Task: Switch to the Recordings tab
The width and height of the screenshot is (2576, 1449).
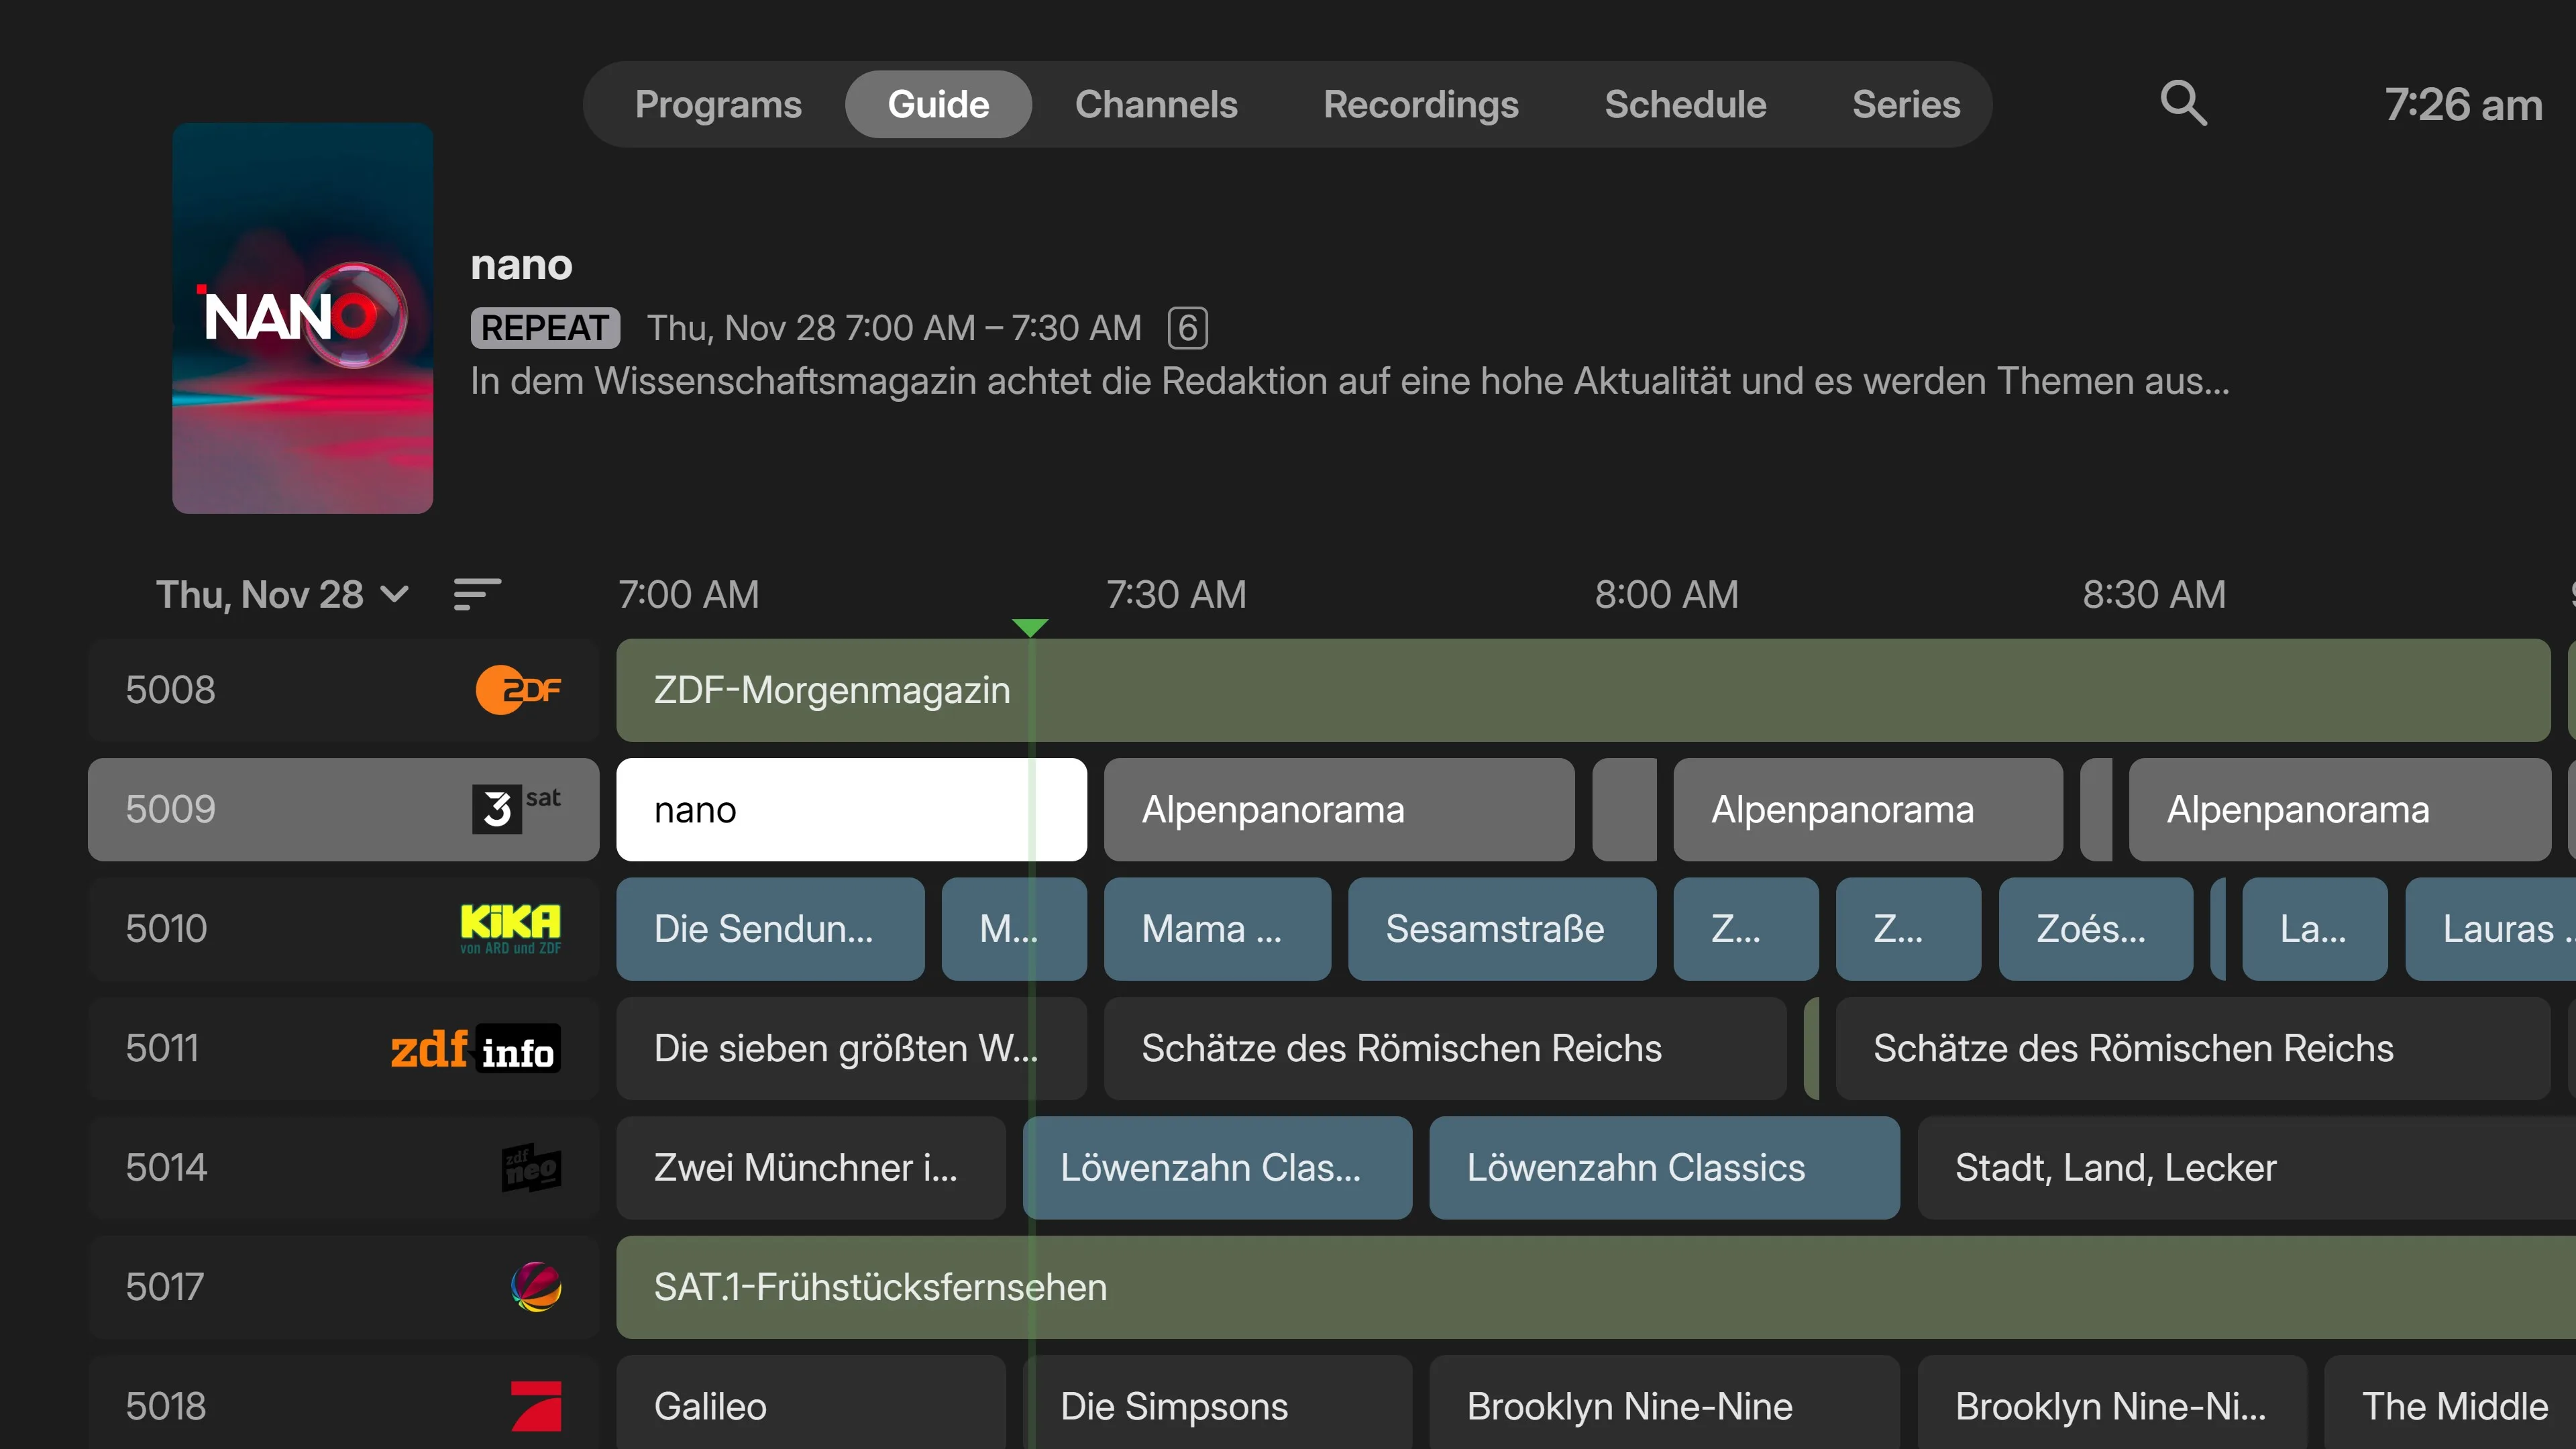Action: [1421, 104]
